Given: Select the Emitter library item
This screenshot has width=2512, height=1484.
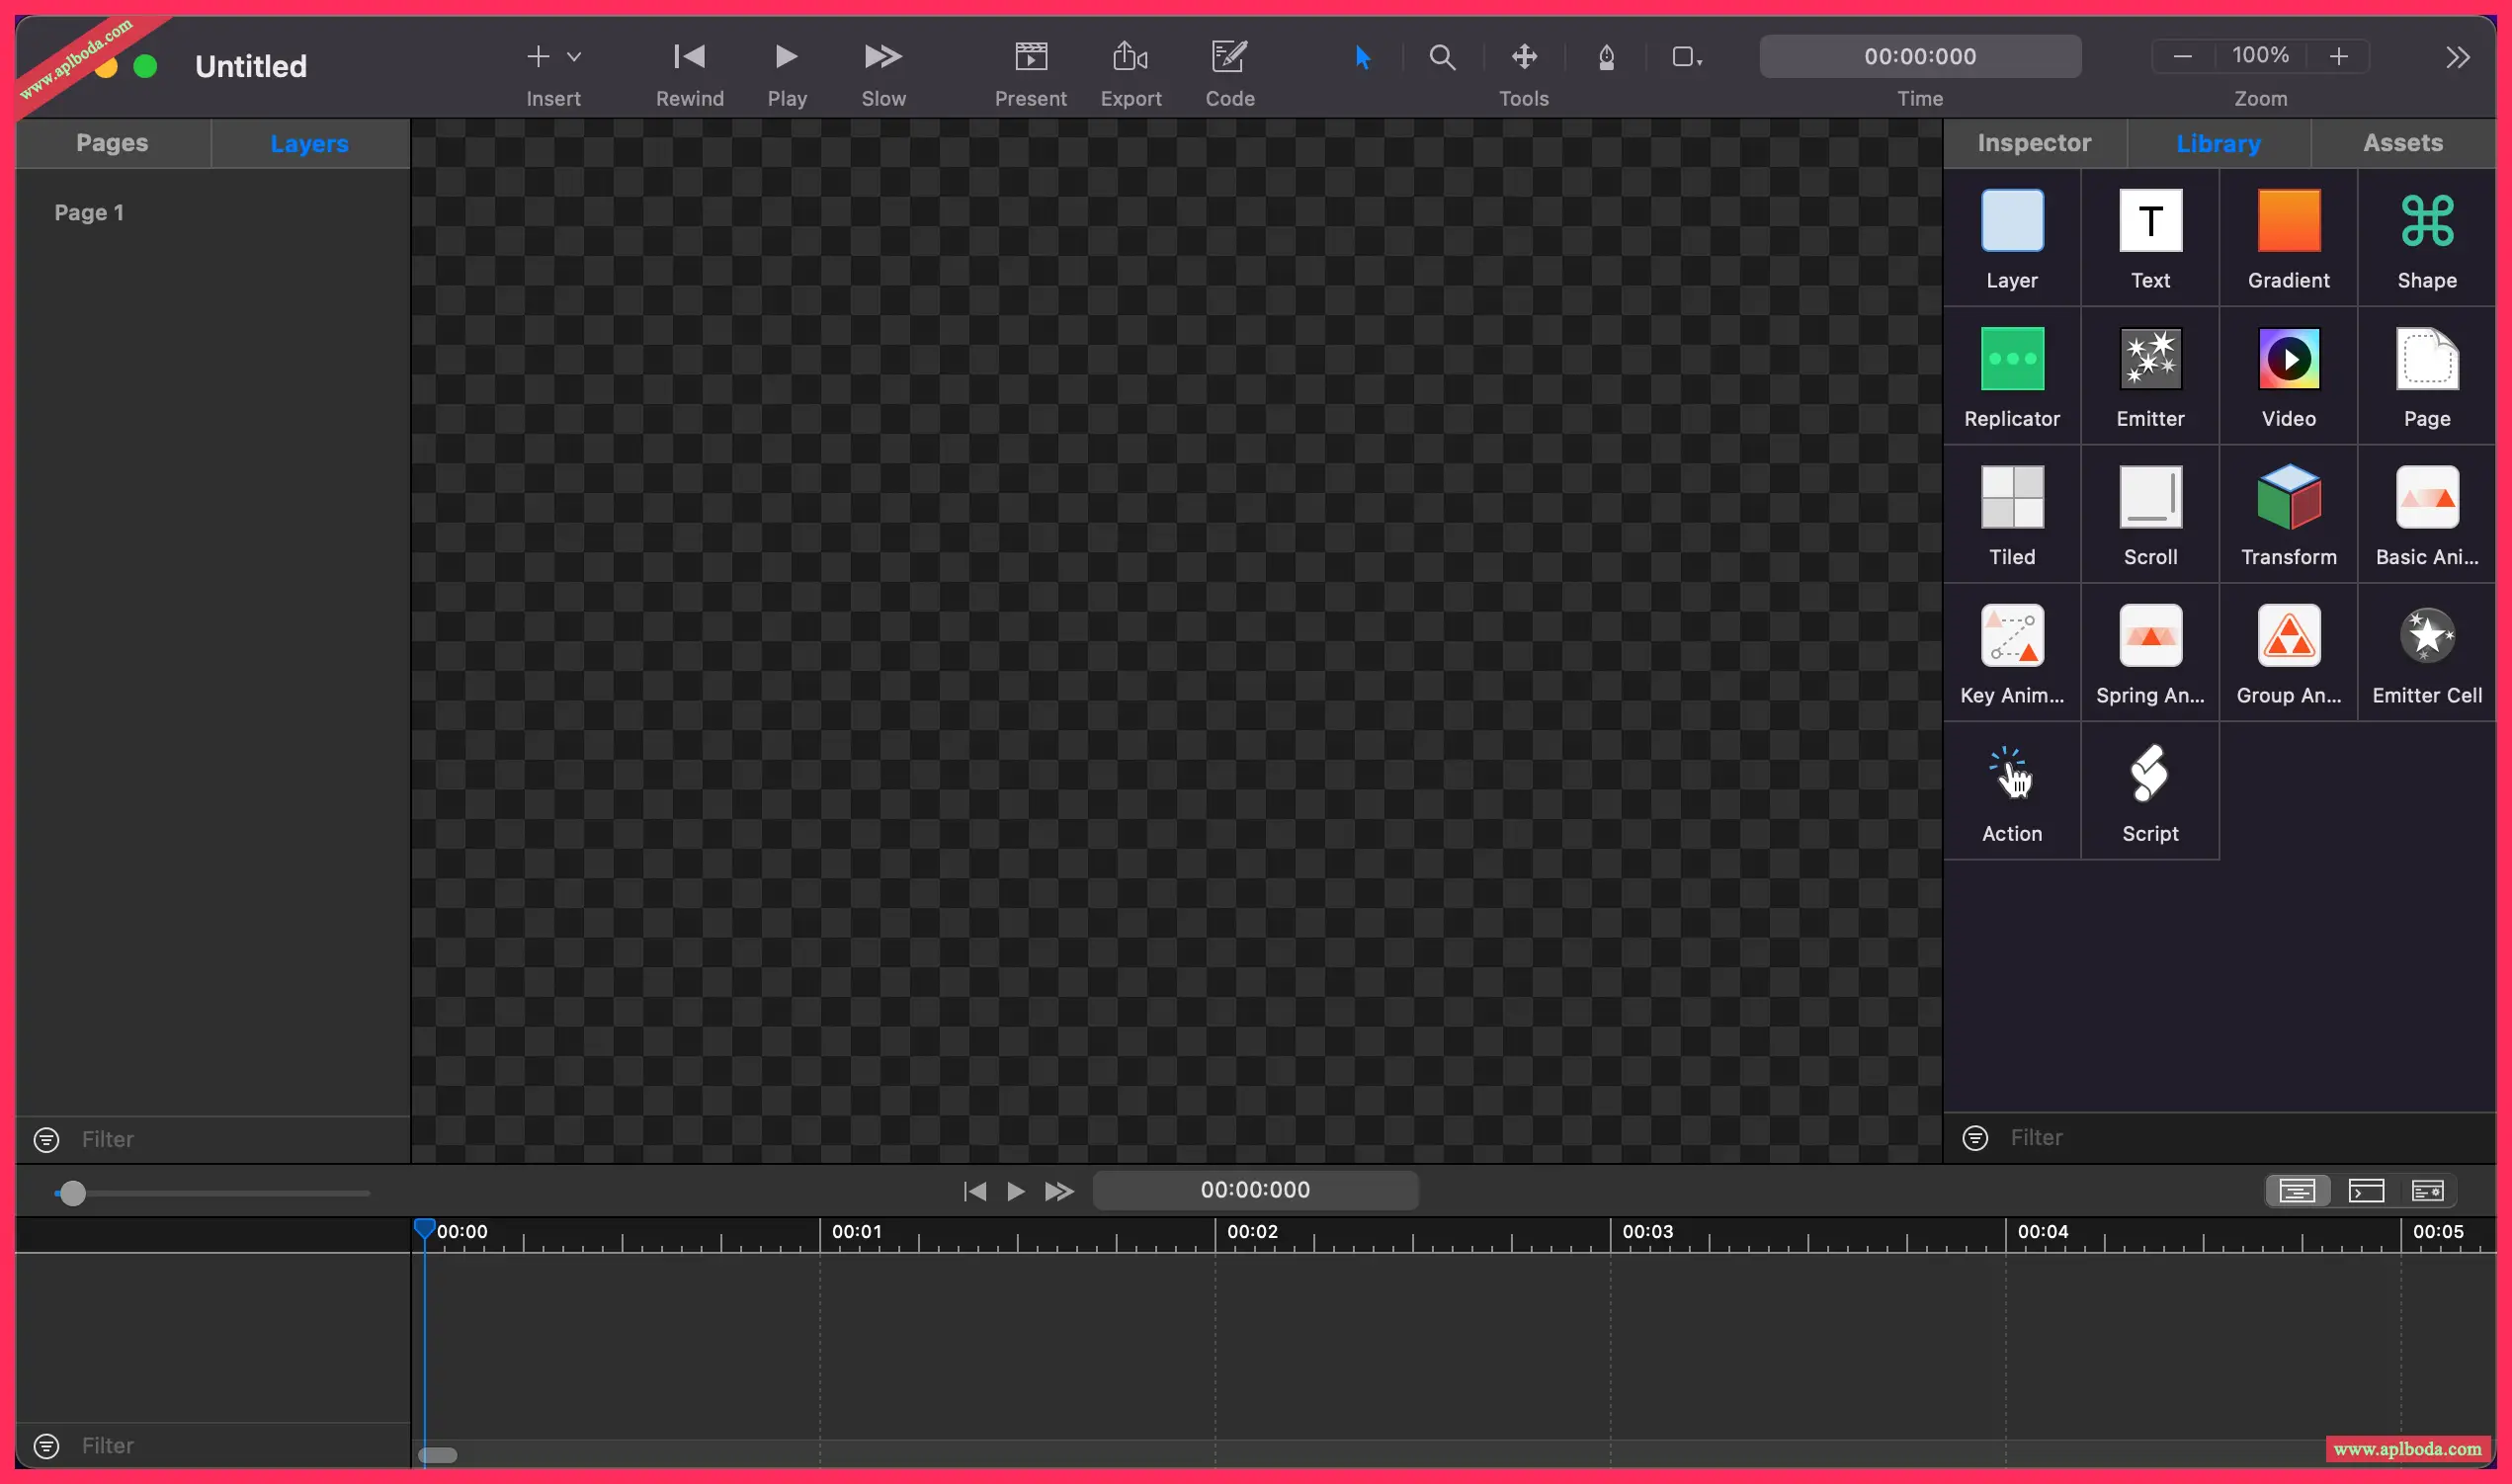Looking at the screenshot, I should 2150,360.
